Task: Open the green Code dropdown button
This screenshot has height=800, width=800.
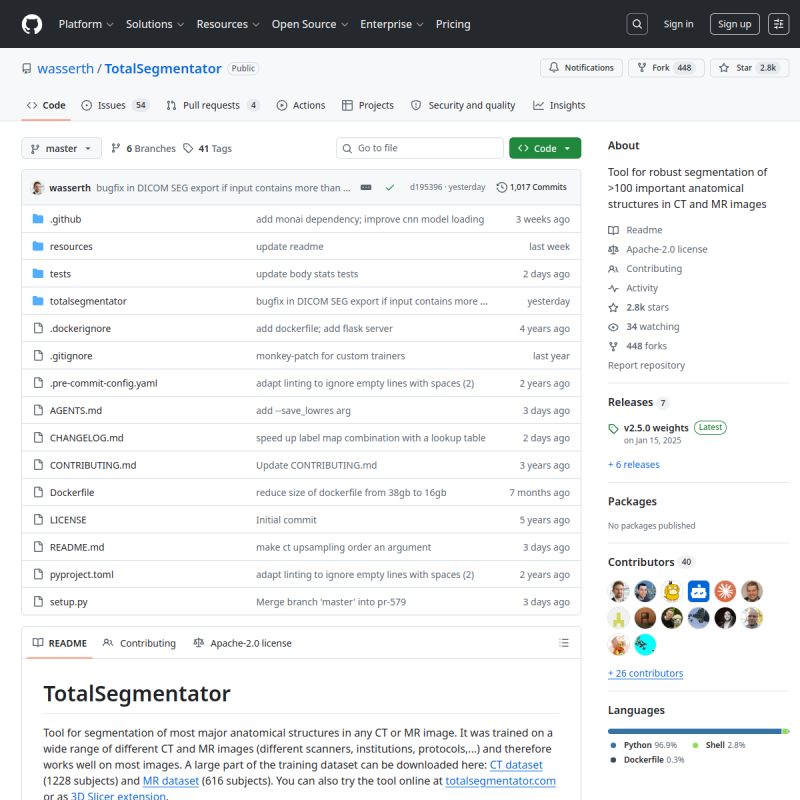Action: pyautogui.click(x=544, y=148)
